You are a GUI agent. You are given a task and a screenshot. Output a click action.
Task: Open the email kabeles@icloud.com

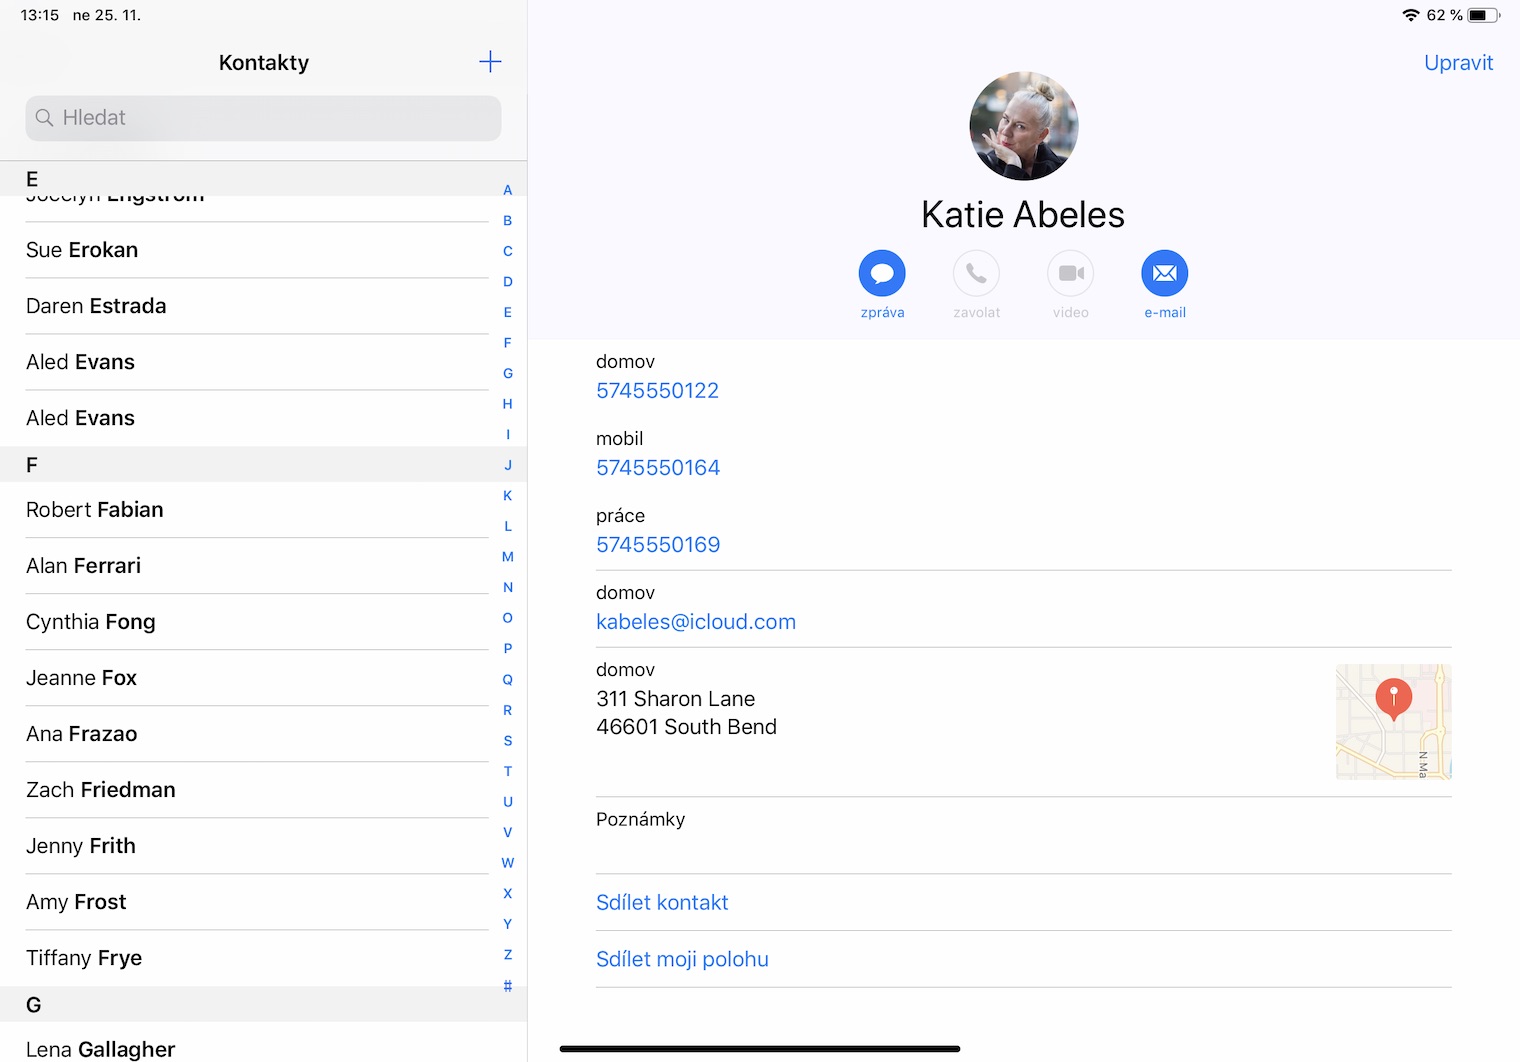click(696, 621)
